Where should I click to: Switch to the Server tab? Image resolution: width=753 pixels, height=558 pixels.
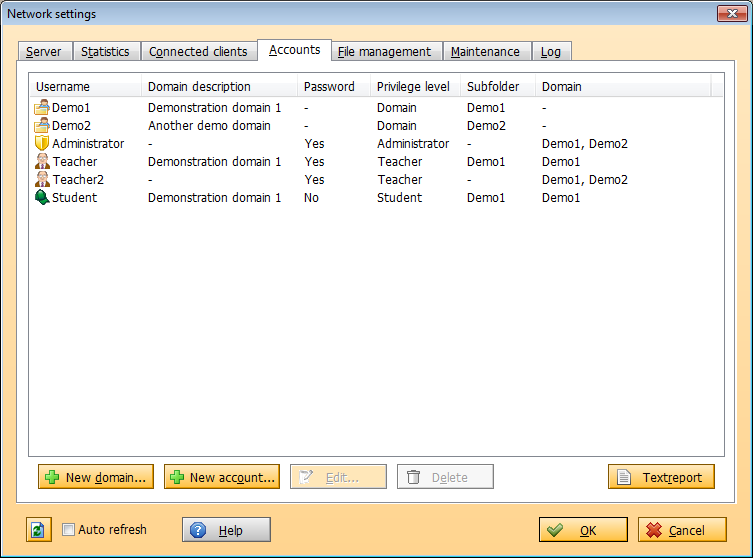click(x=44, y=52)
